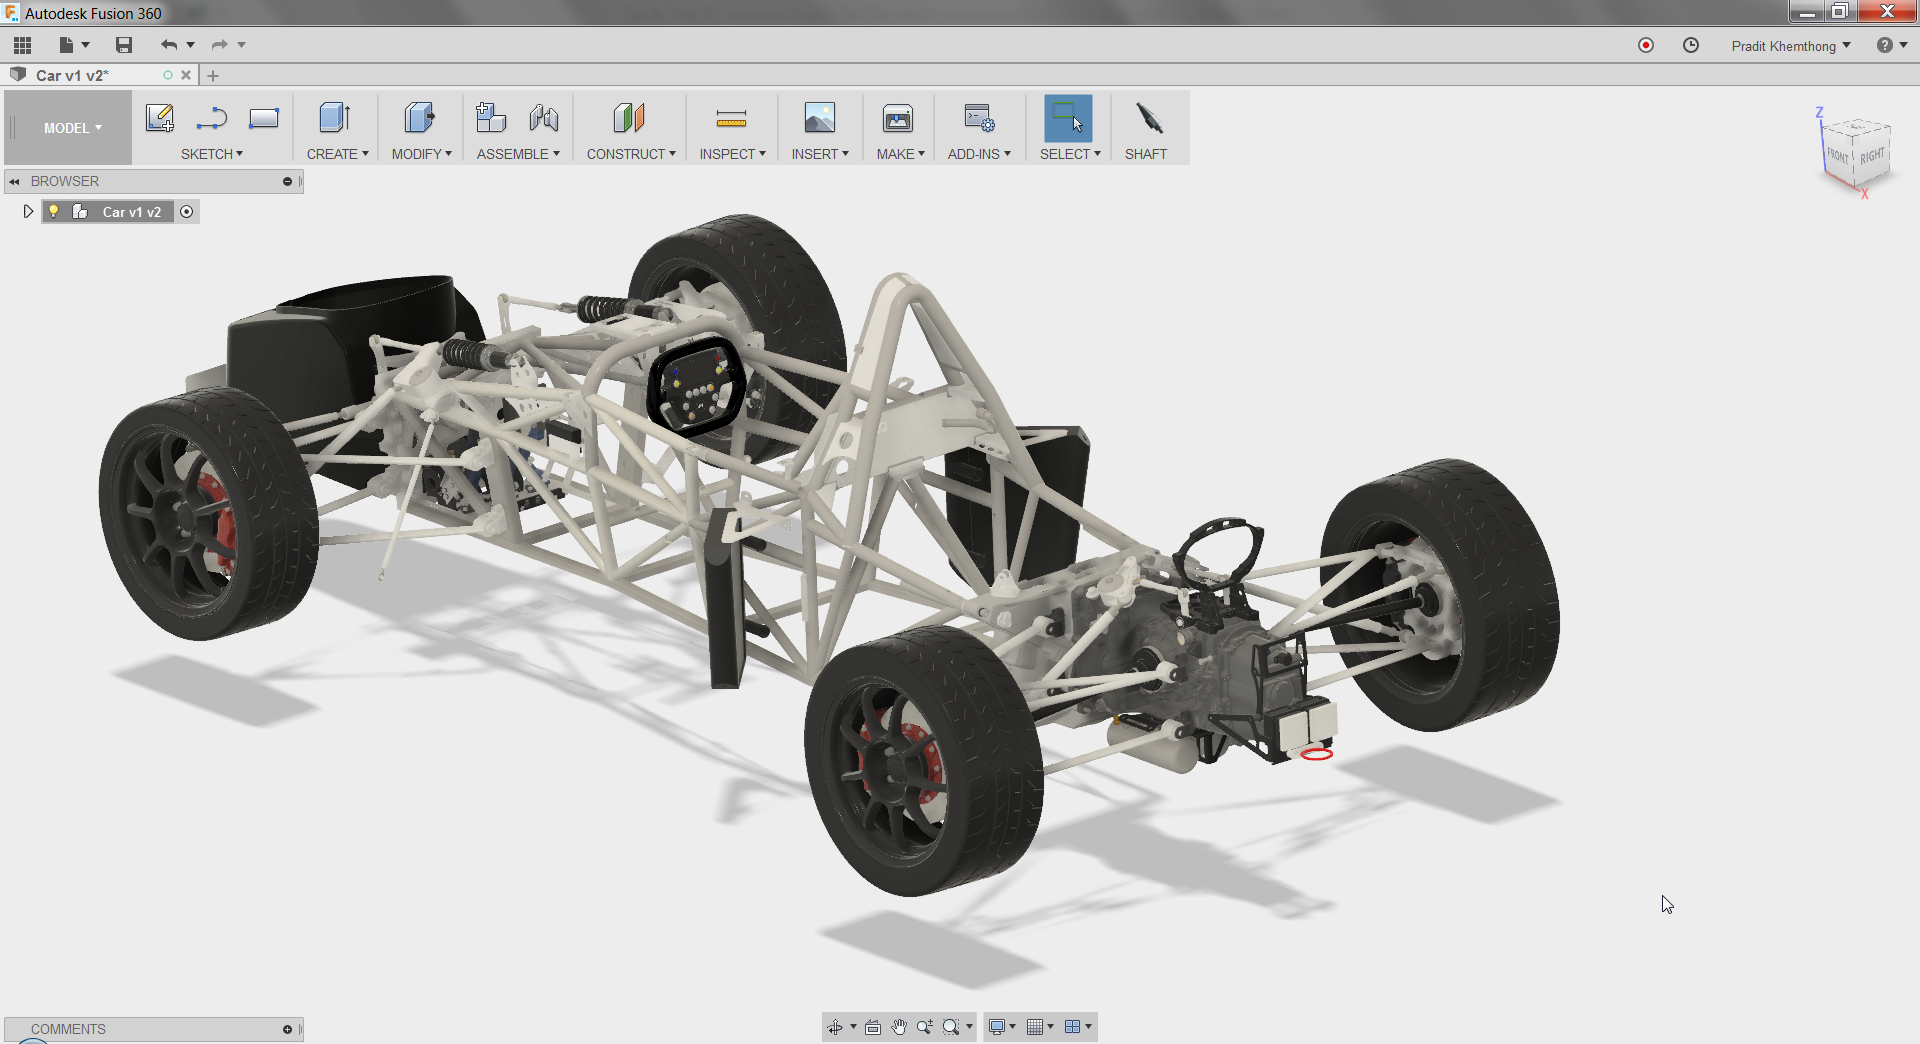Click the New Component icon in Assemble

point(491,118)
